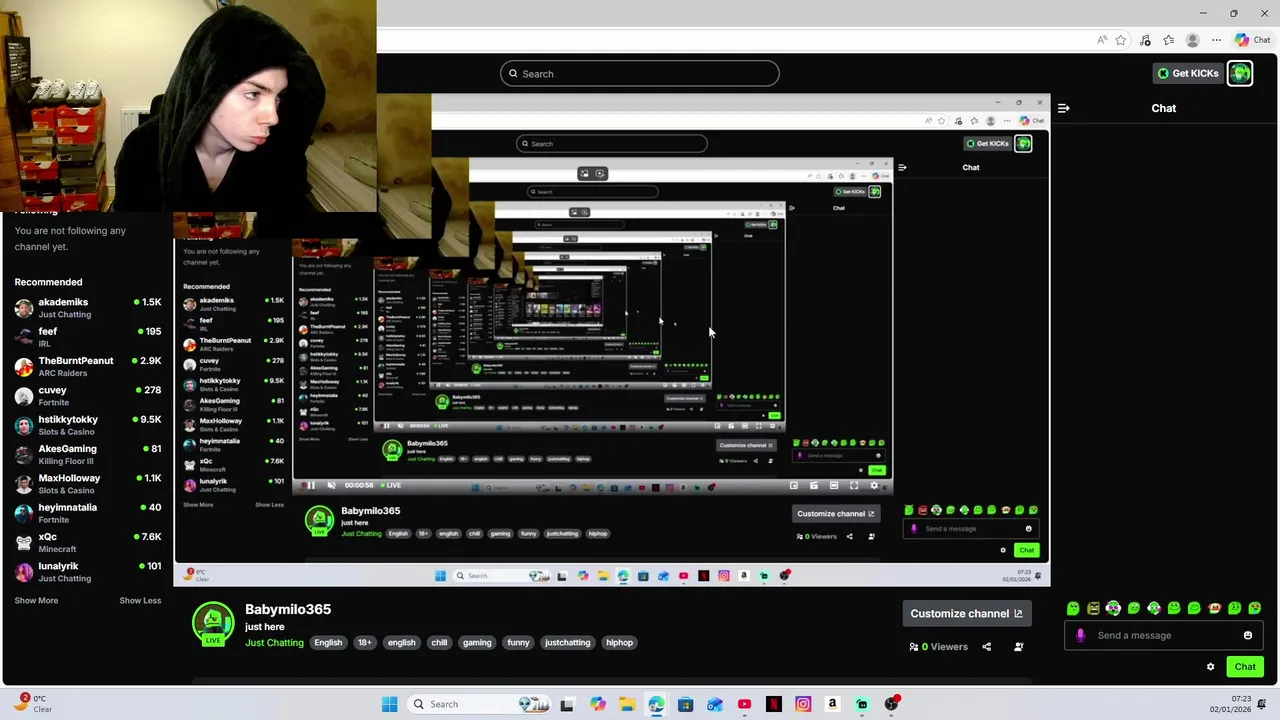Open TheBurntPeanut recommended channel

87,366
